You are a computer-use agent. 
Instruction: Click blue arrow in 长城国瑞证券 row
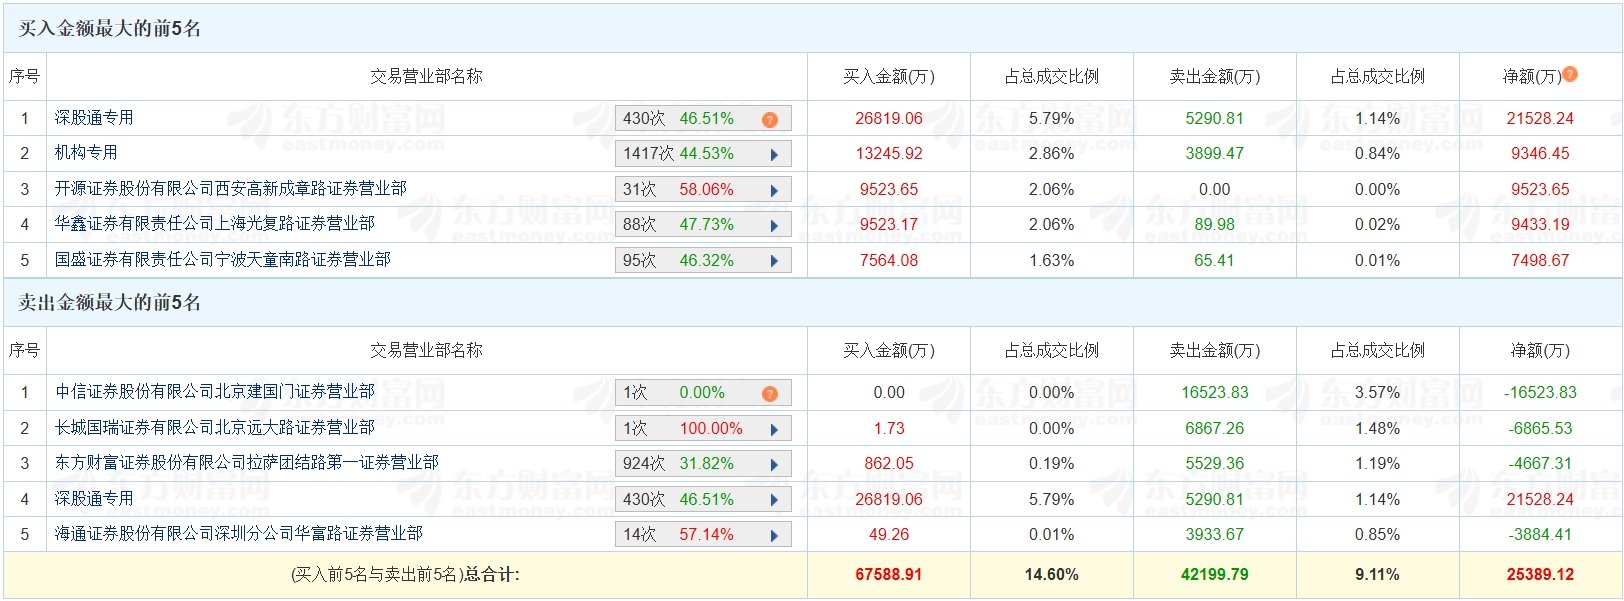(x=774, y=429)
